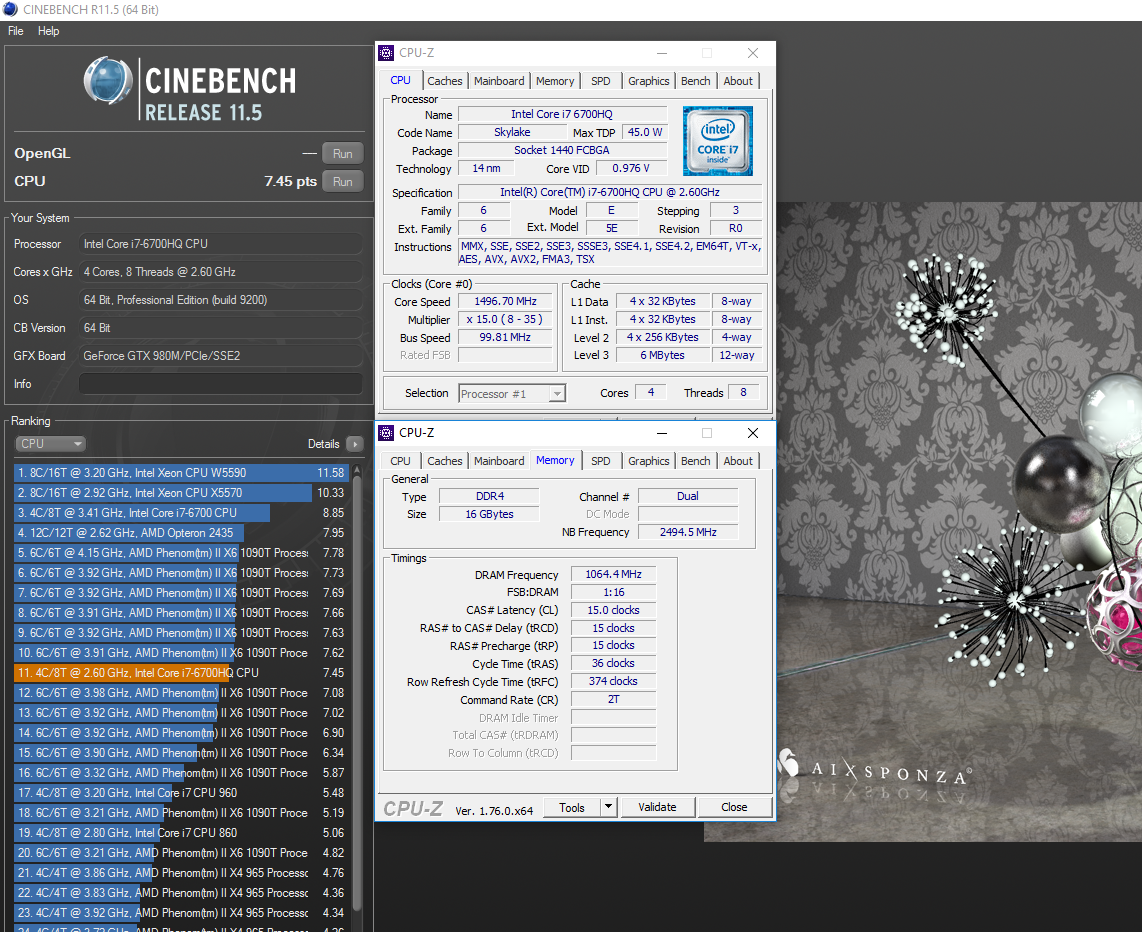Switch to SPD tab in lower CPU-Z window
This screenshot has height=932, width=1142.
click(601, 461)
